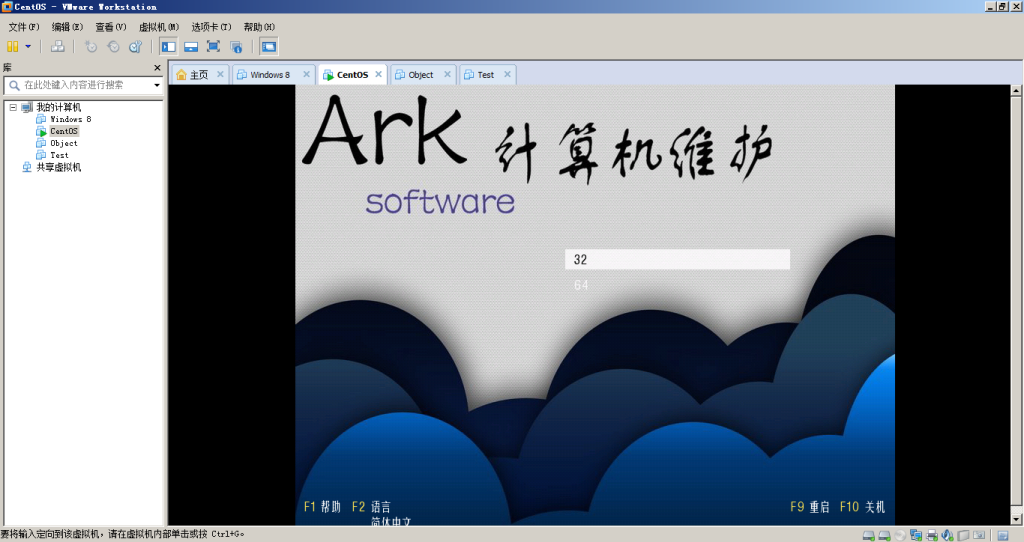Screen dimensions: 1024x542
Task: Close the 库 library panel
Action: coord(157,68)
